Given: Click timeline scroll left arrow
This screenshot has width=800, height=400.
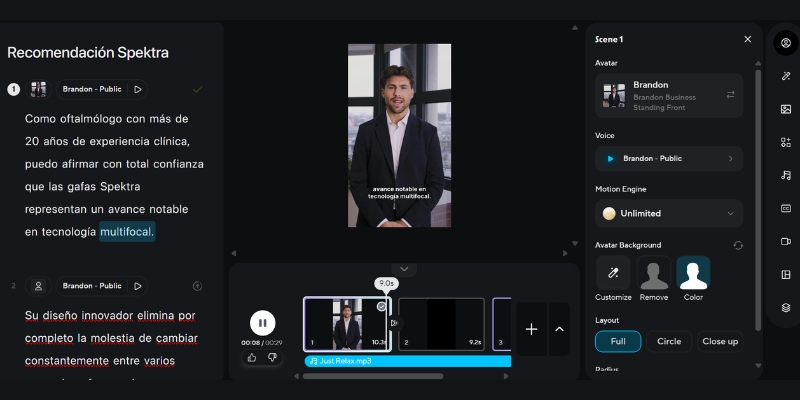Looking at the screenshot, I should (x=296, y=377).
